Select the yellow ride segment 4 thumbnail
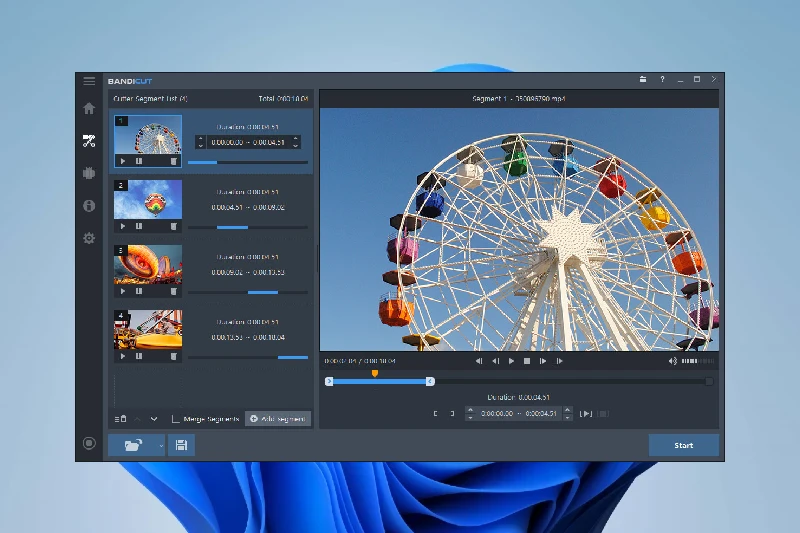Screen dimensions: 800x533 (148, 329)
